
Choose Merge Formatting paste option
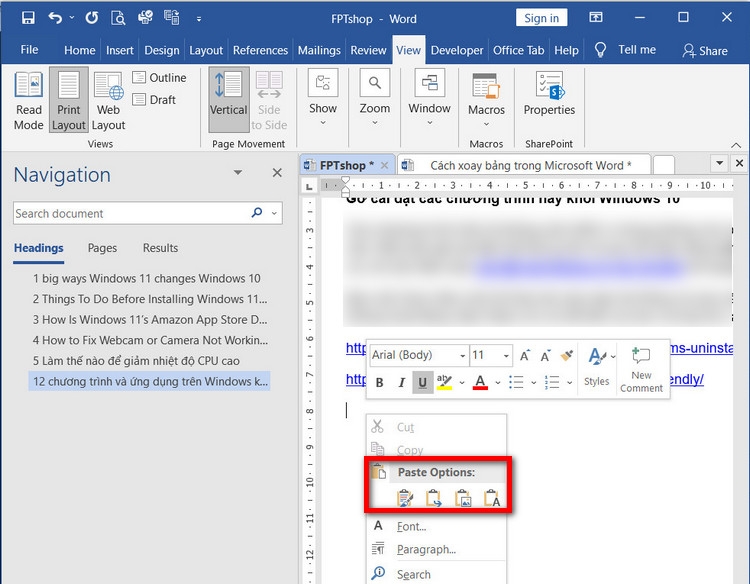click(x=434, y=498)
